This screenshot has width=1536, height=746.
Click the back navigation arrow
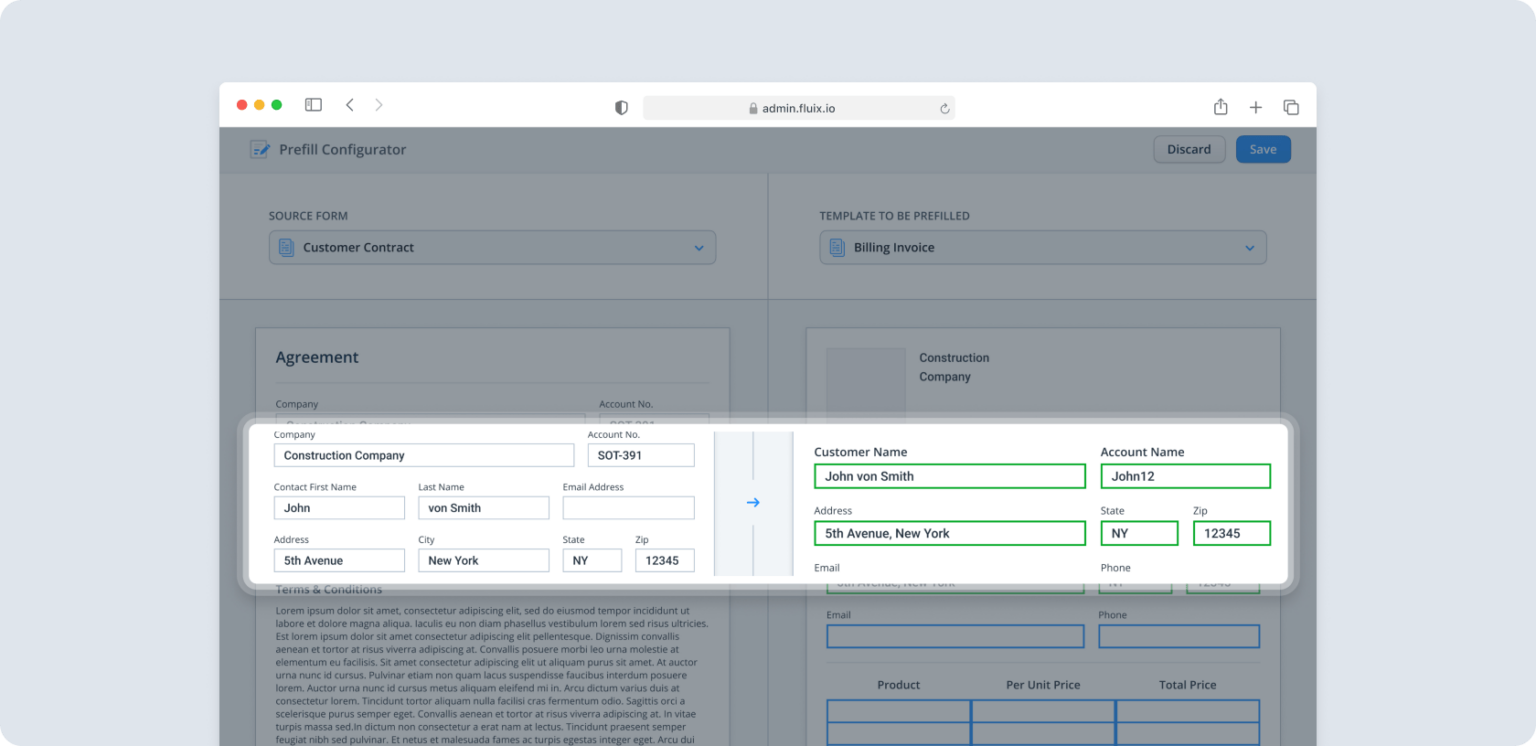pos(349,105)
